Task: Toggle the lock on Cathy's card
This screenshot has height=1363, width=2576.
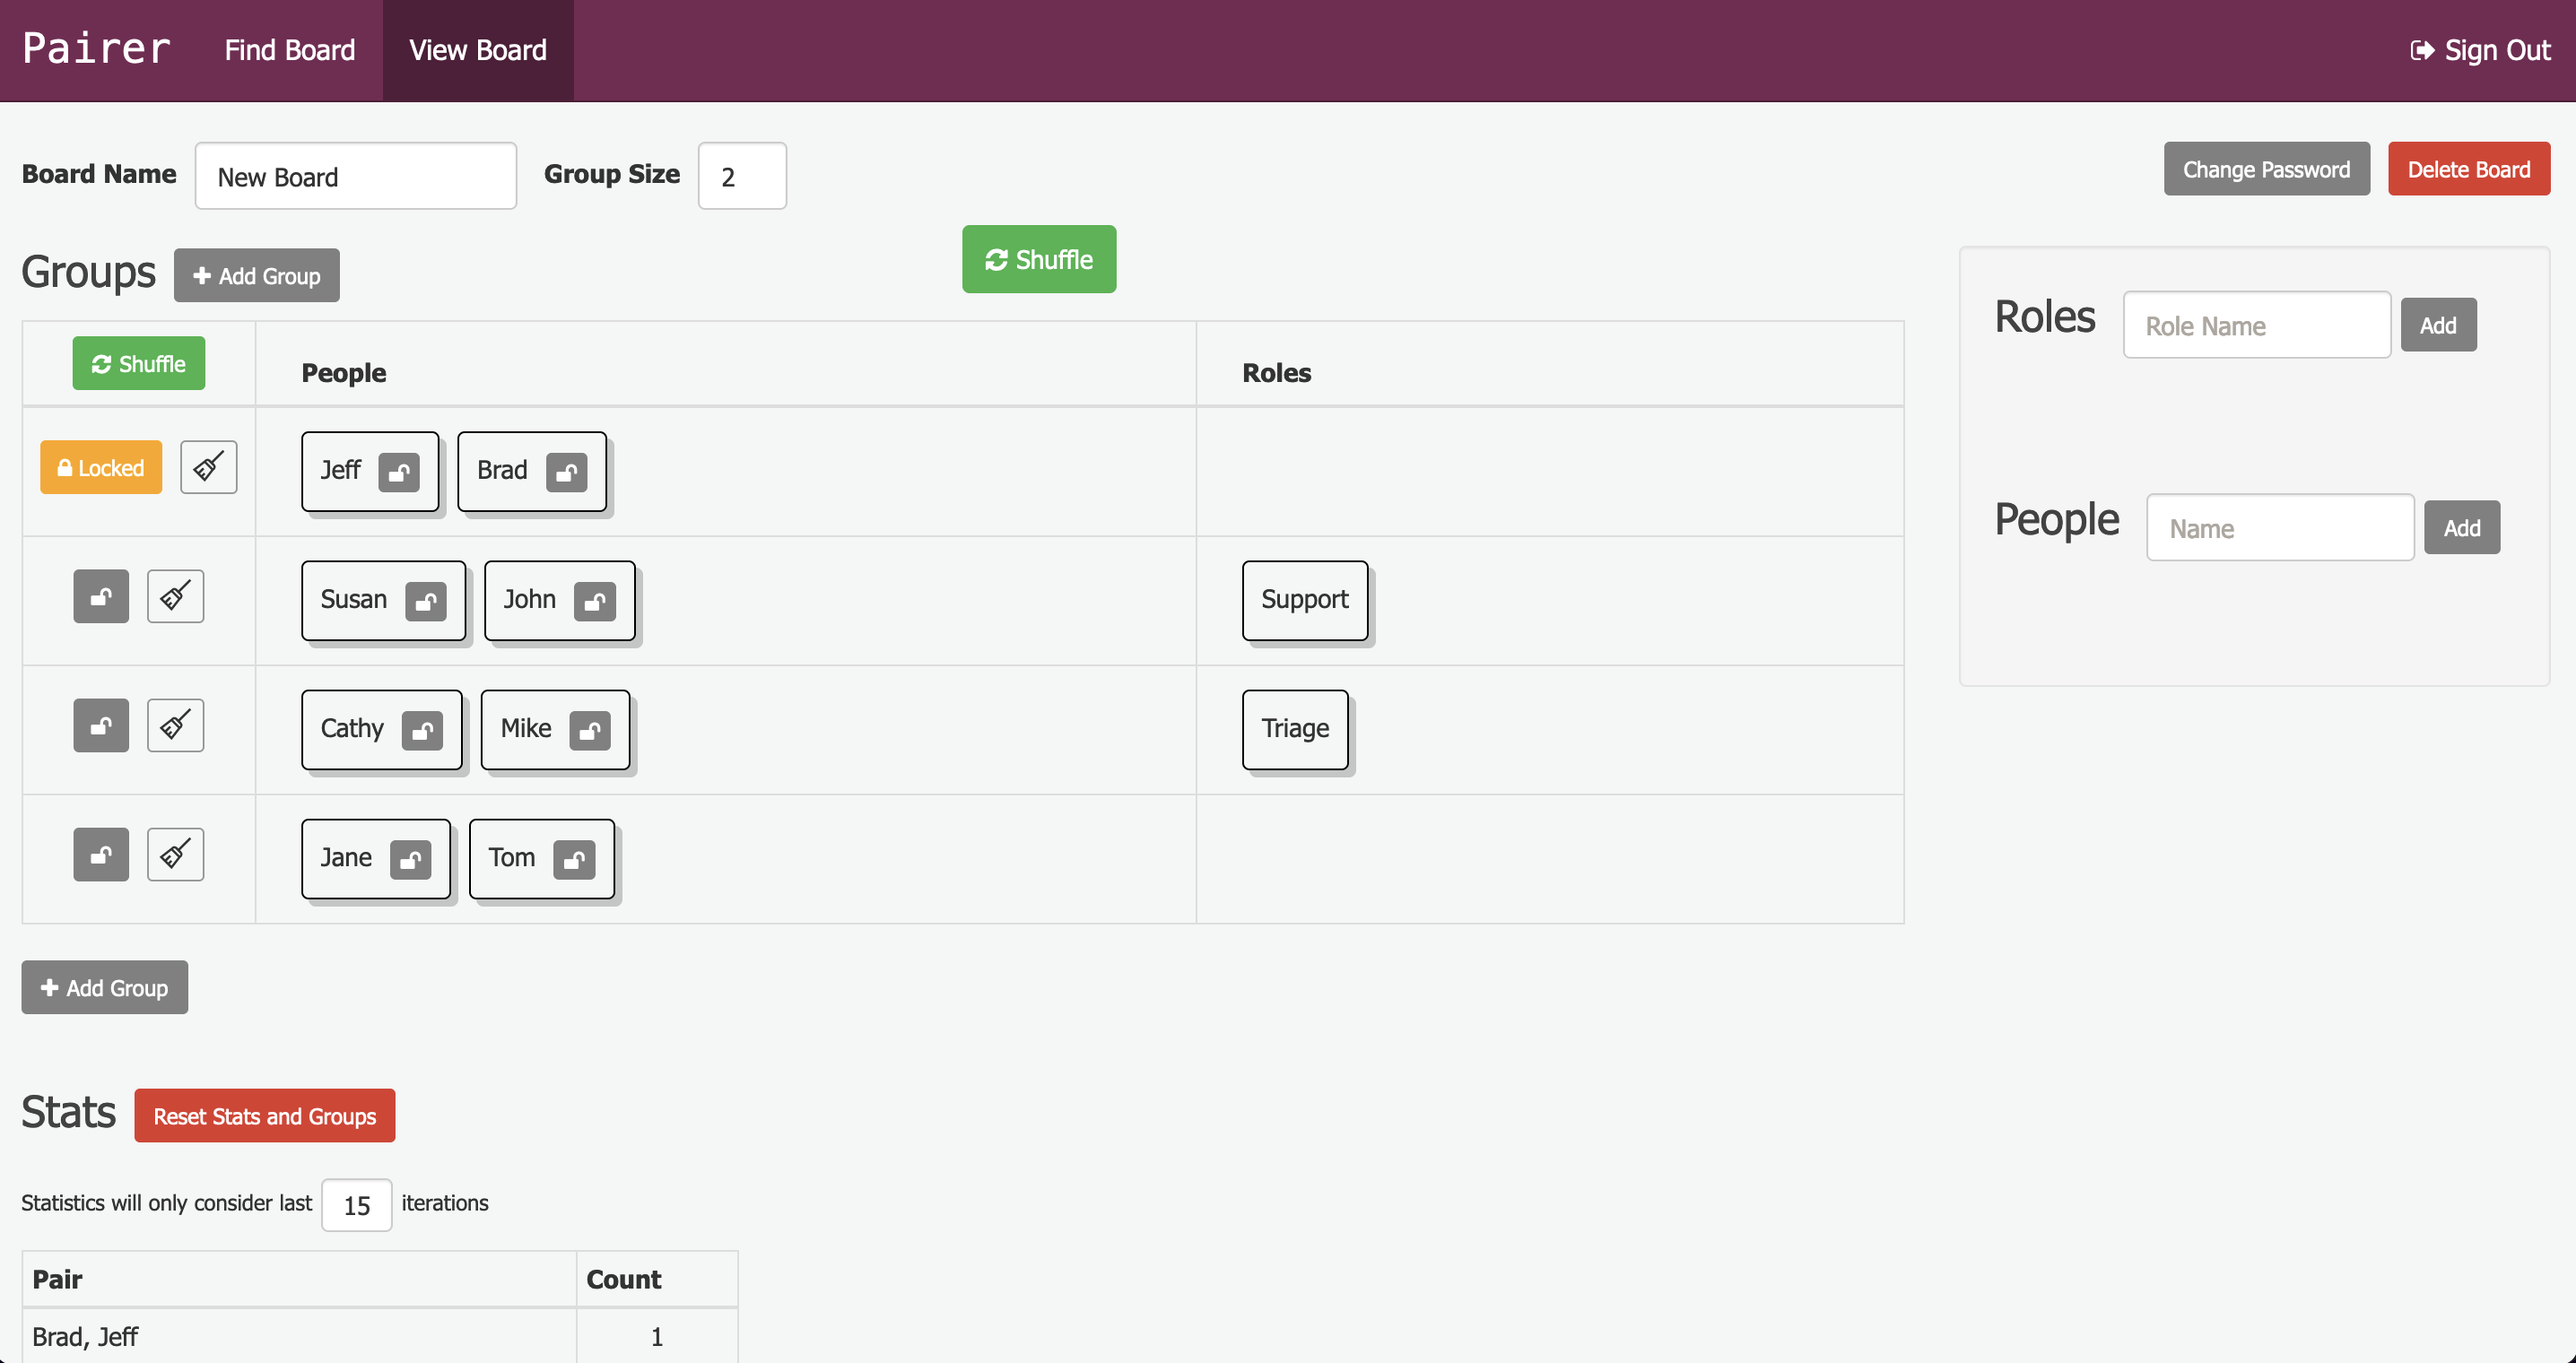Action: click(x=422, y=730)
